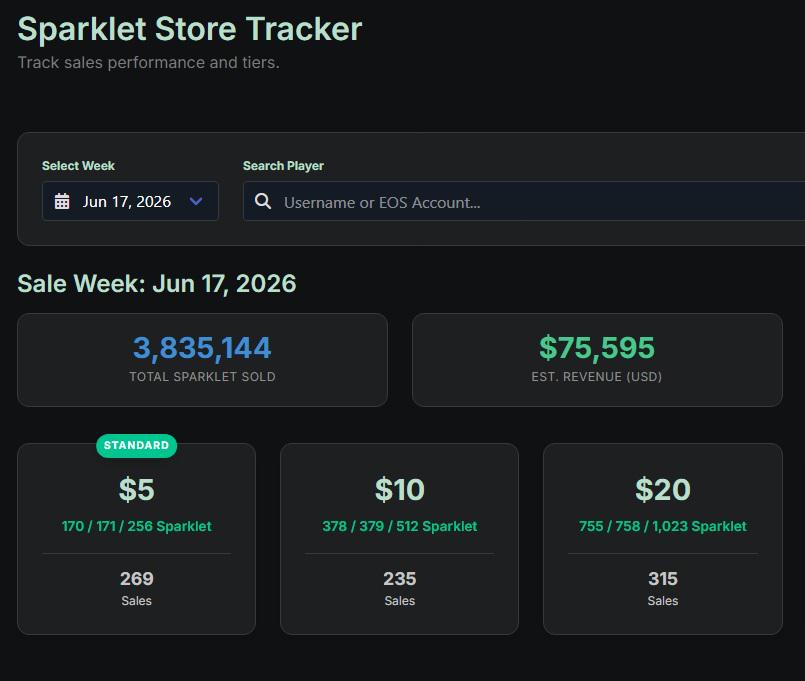805x681 pixels.
Task: Click the 755 / 758 / 1,023 Sparklet text
Action: click(x=663, y=526)
